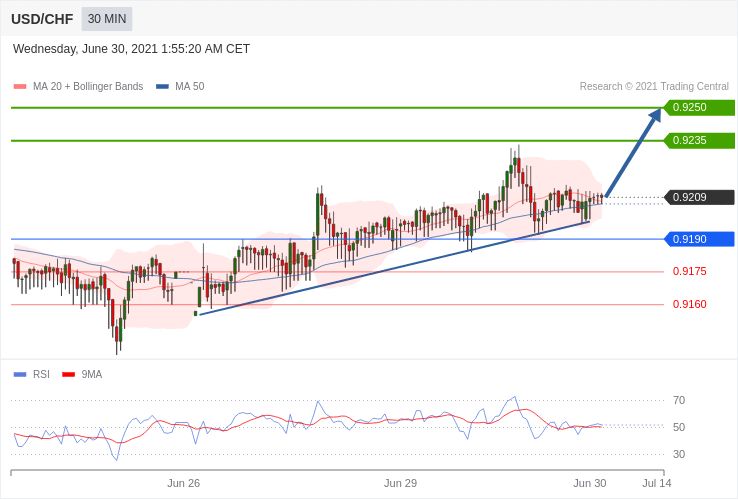
Task: Click the timestamp Wednesday, June 30, 2021
Action: pyautogui.click(x=131, y=49)
